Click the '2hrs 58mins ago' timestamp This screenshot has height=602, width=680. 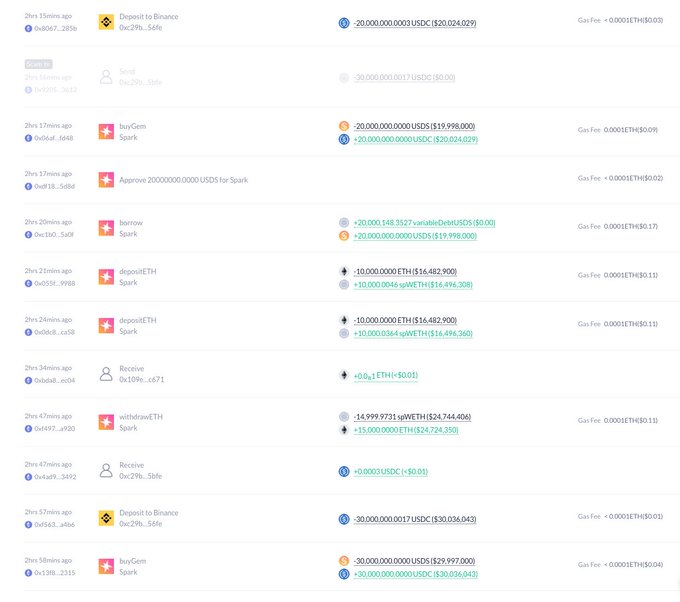point(48,560)
